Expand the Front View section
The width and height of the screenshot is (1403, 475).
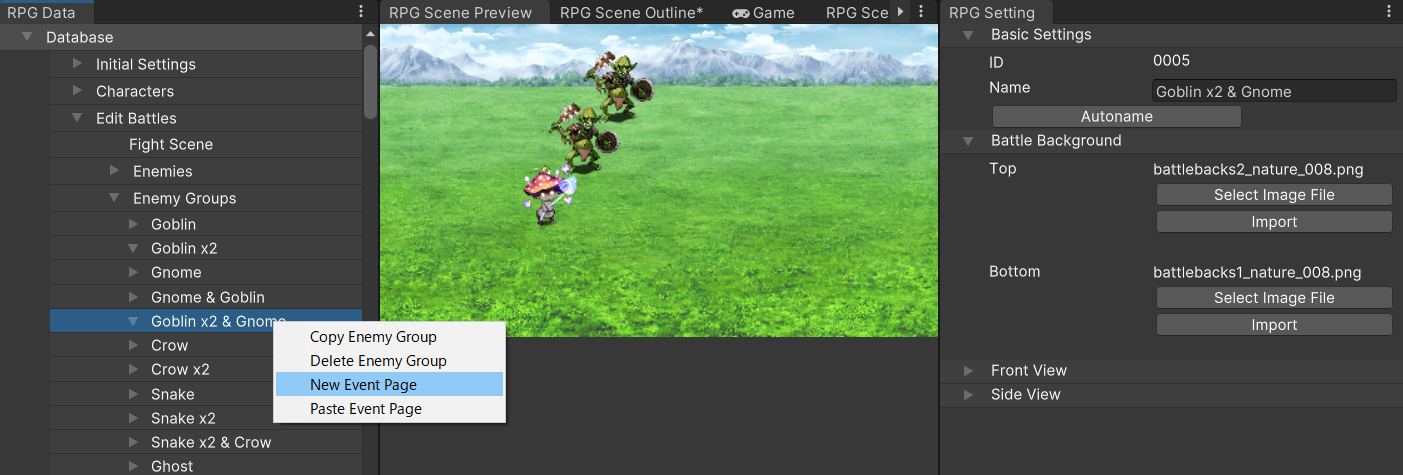click(968, 370)
